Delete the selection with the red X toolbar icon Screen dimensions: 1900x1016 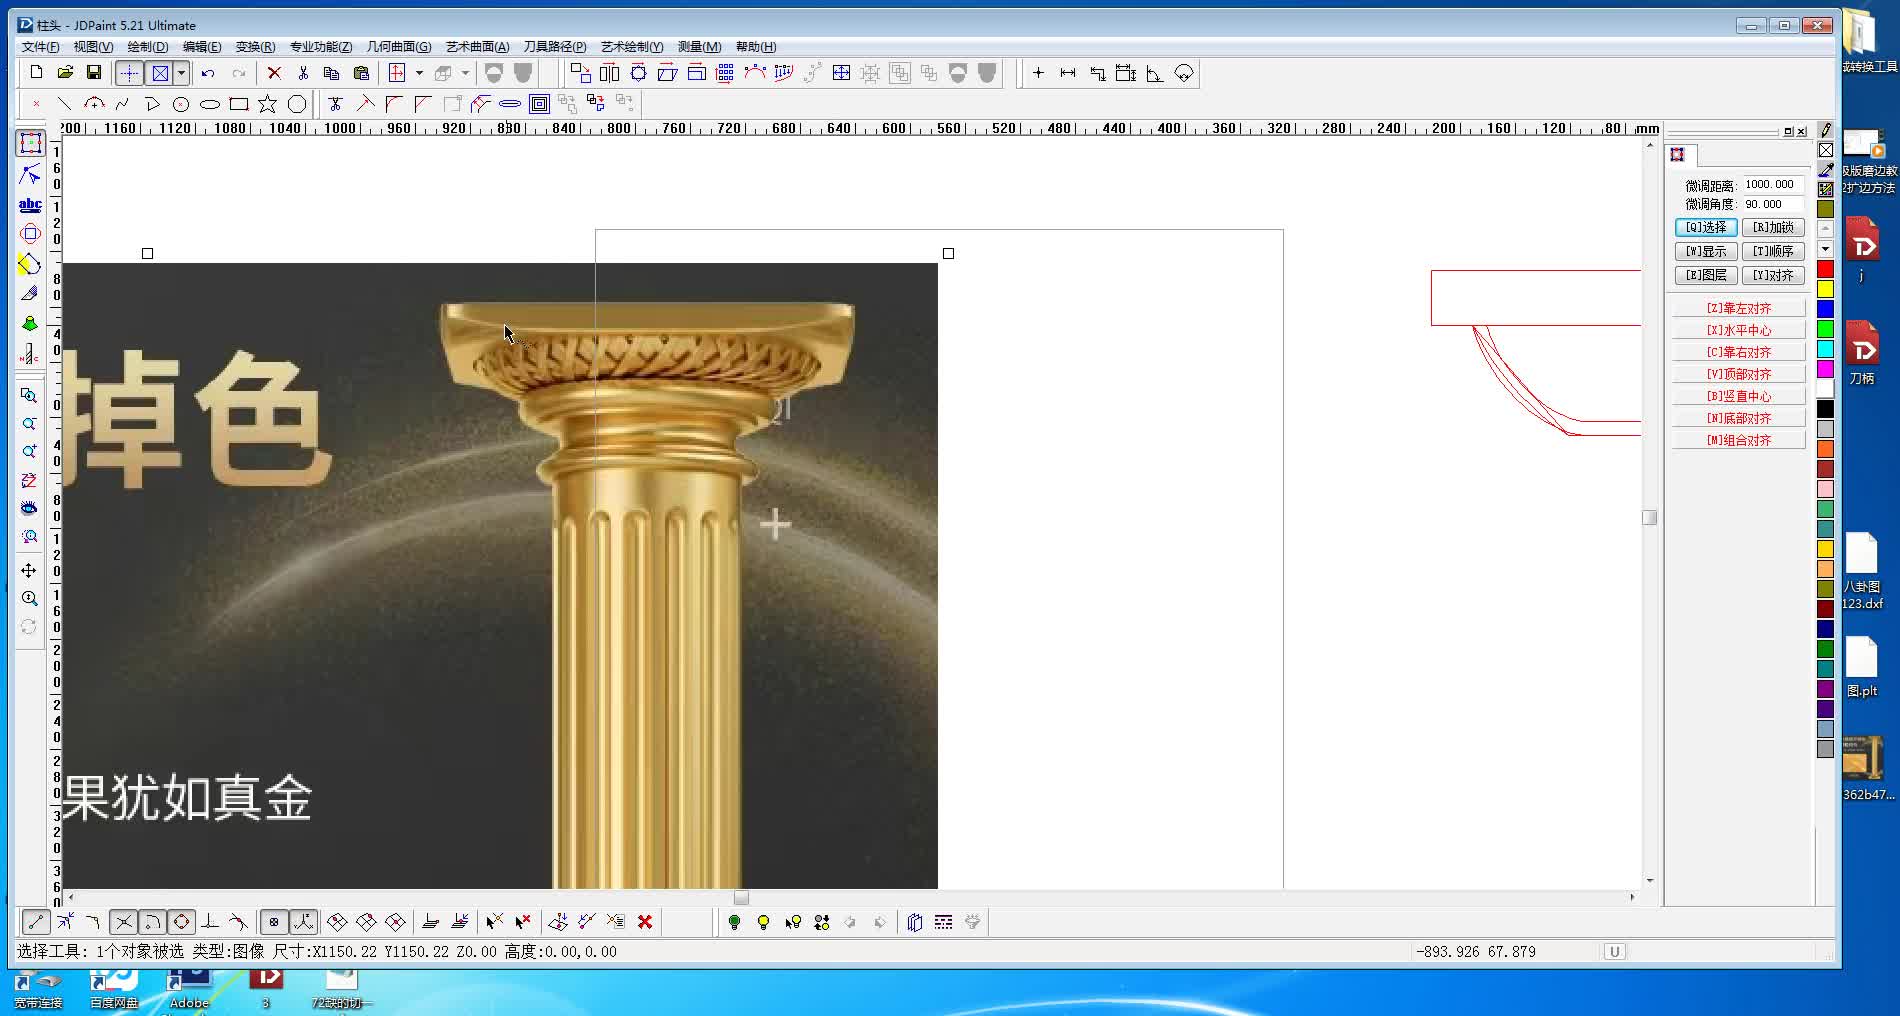(274, 73)
